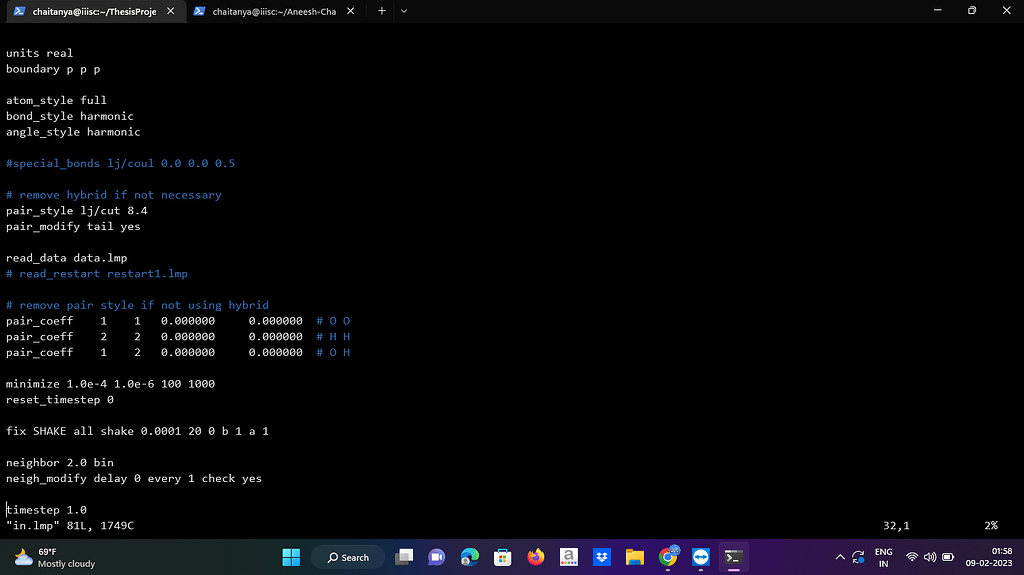This screenshot has height=575, width=1024.
Task: Close the ThesisProje terminal tab
Action: coord(170,11)
